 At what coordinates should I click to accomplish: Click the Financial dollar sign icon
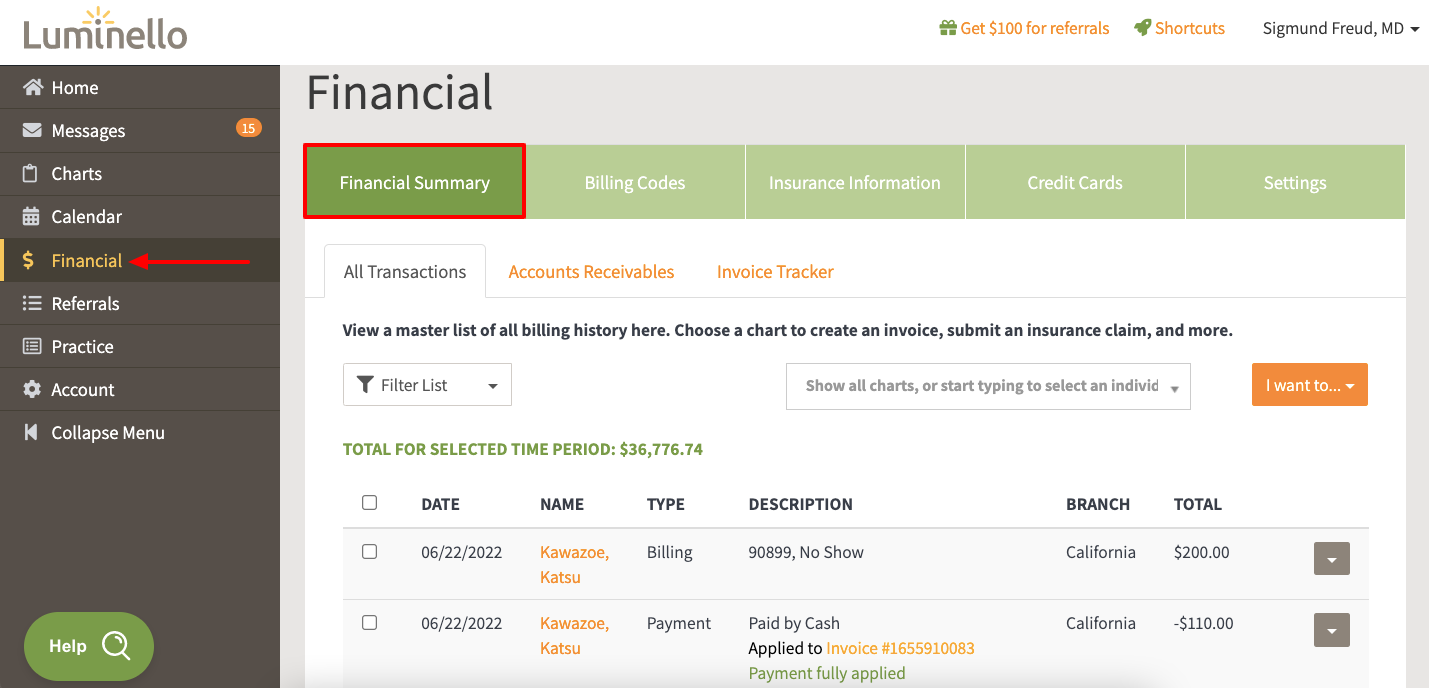[28, 261]
